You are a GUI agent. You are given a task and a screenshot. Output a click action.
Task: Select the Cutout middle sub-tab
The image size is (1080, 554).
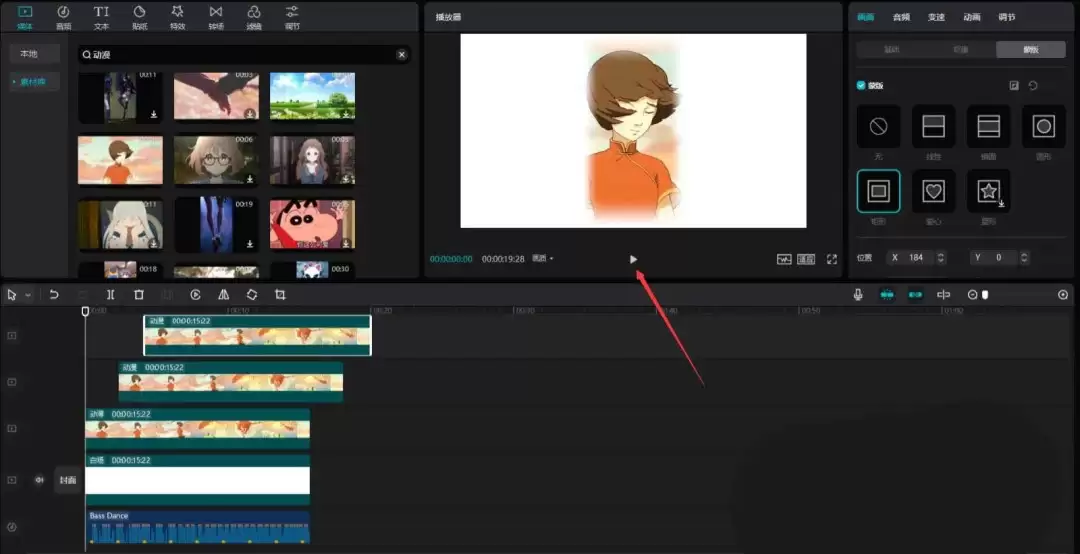tap(961, 50)
